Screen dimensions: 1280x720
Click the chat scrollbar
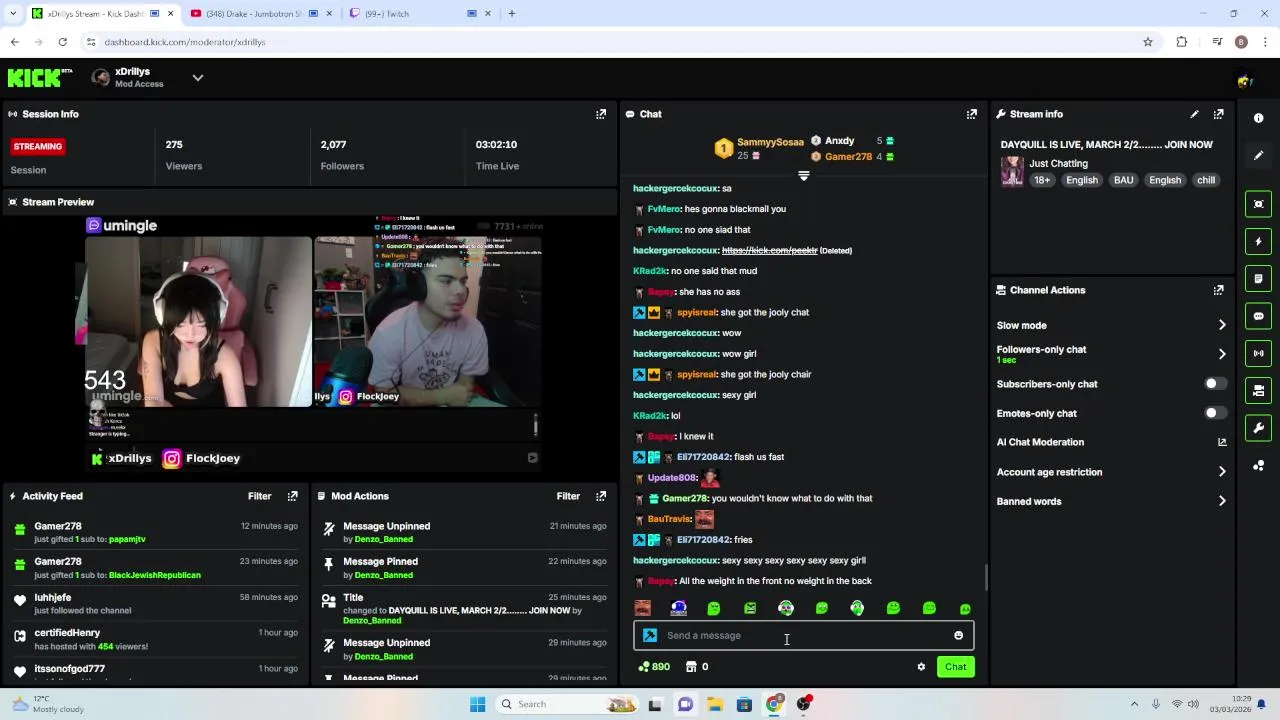pos(985,577)
